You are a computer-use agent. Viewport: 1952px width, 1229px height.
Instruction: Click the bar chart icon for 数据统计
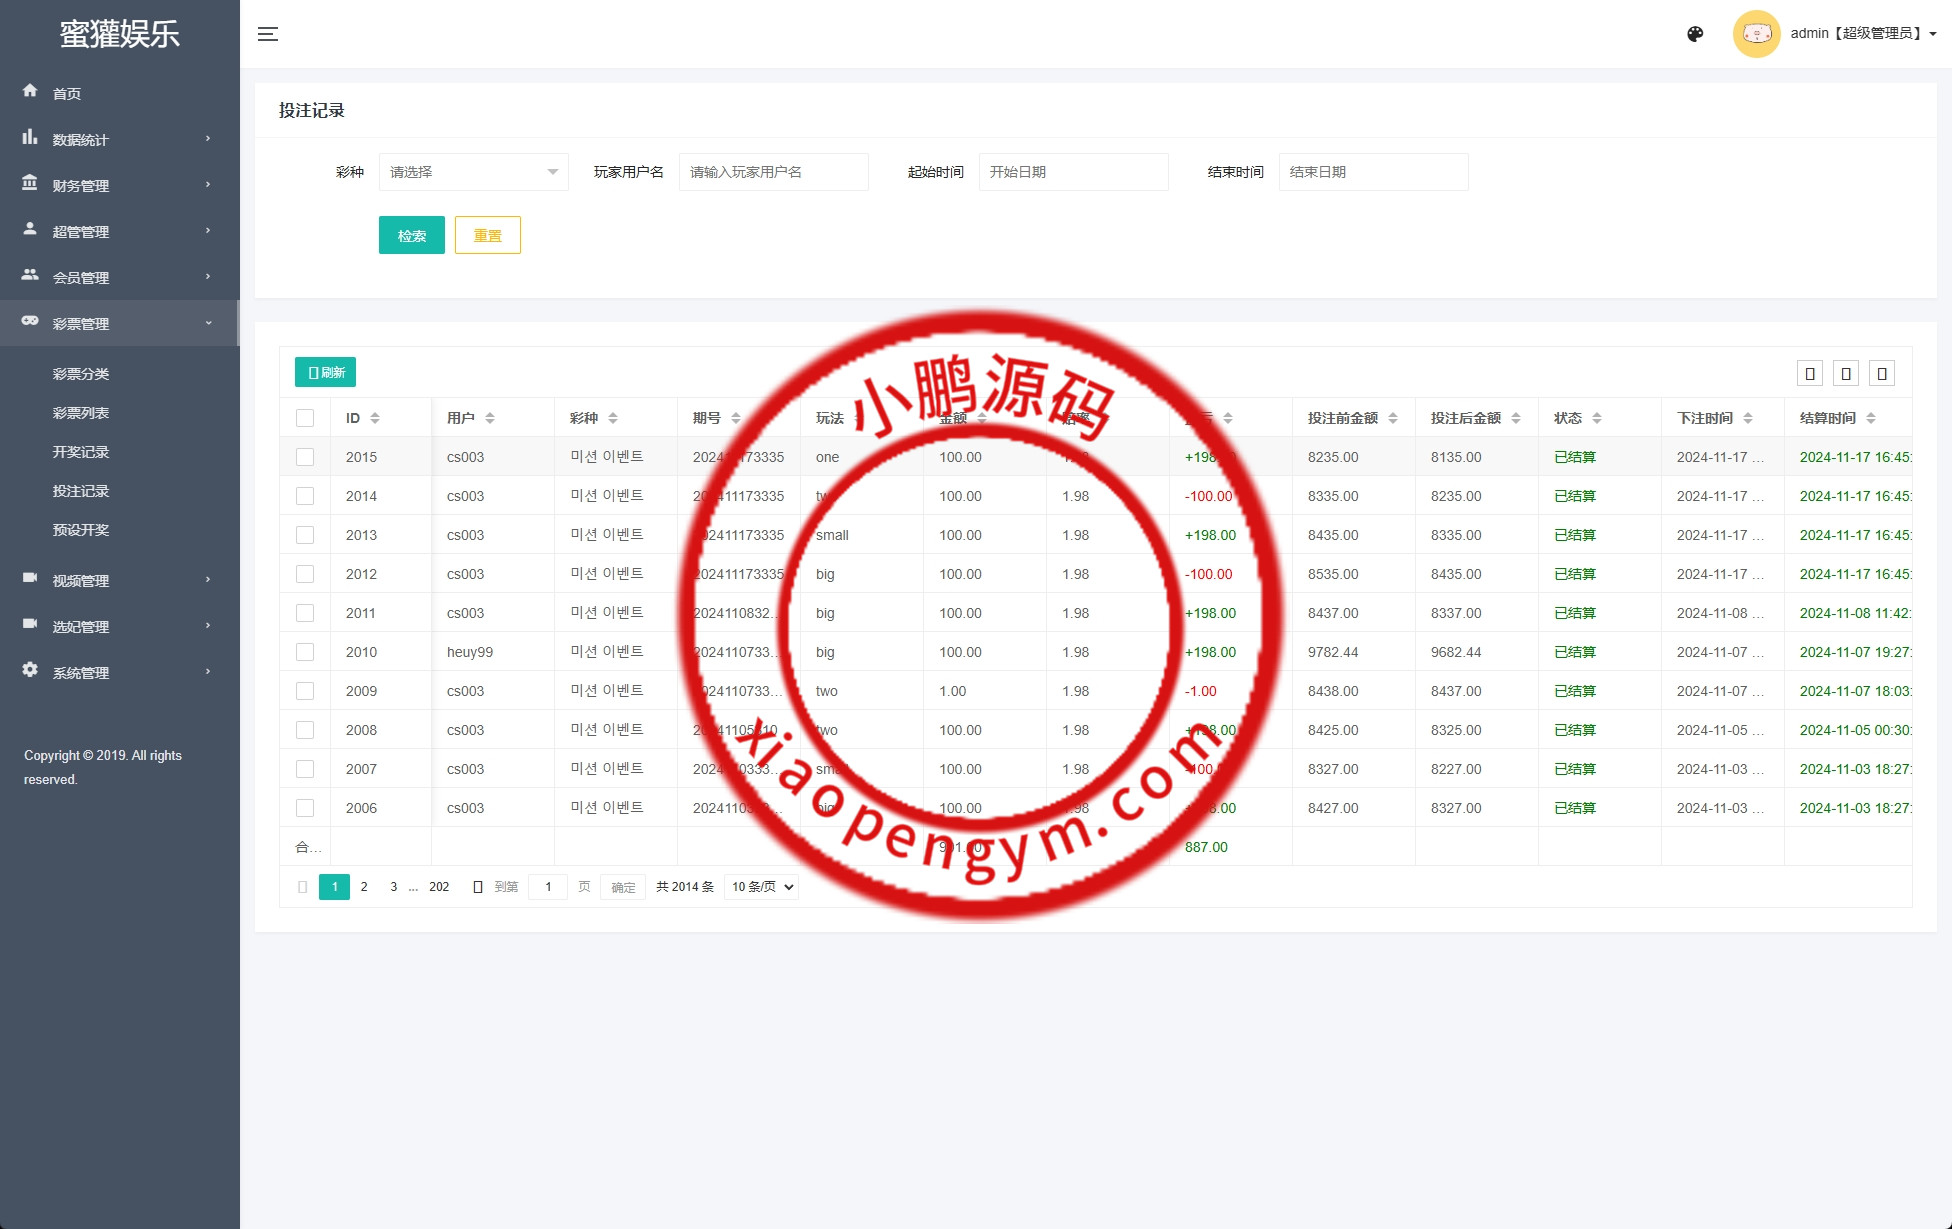point(30,137)
